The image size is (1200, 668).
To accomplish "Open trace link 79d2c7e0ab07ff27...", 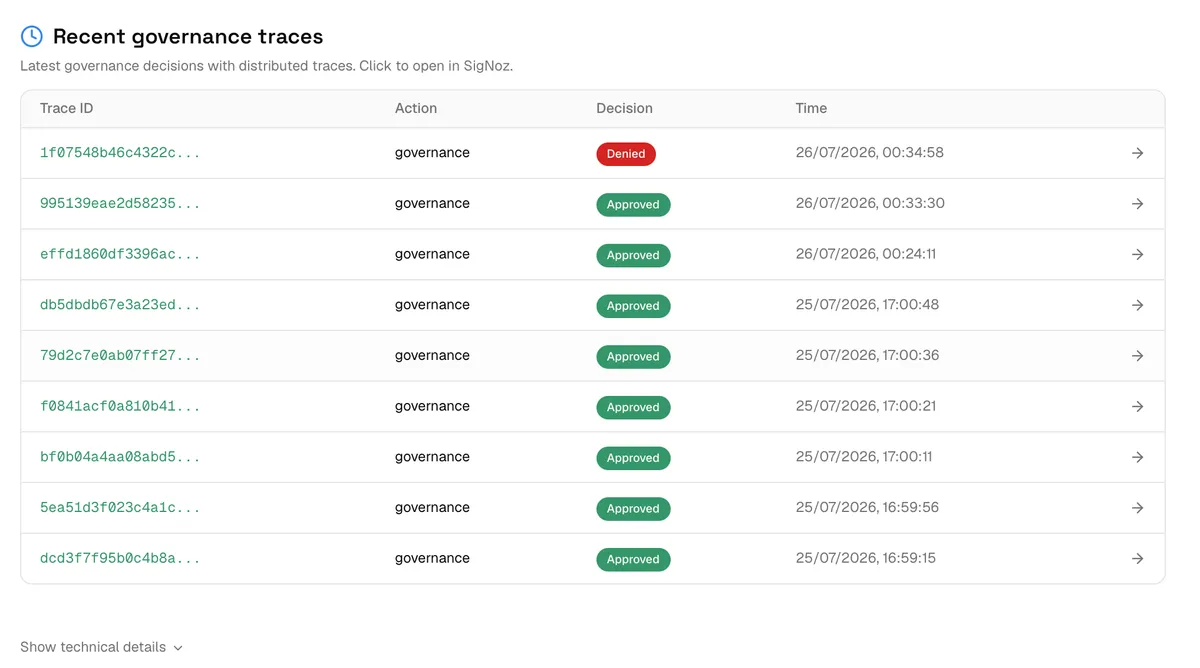I will tap(120, 356).
